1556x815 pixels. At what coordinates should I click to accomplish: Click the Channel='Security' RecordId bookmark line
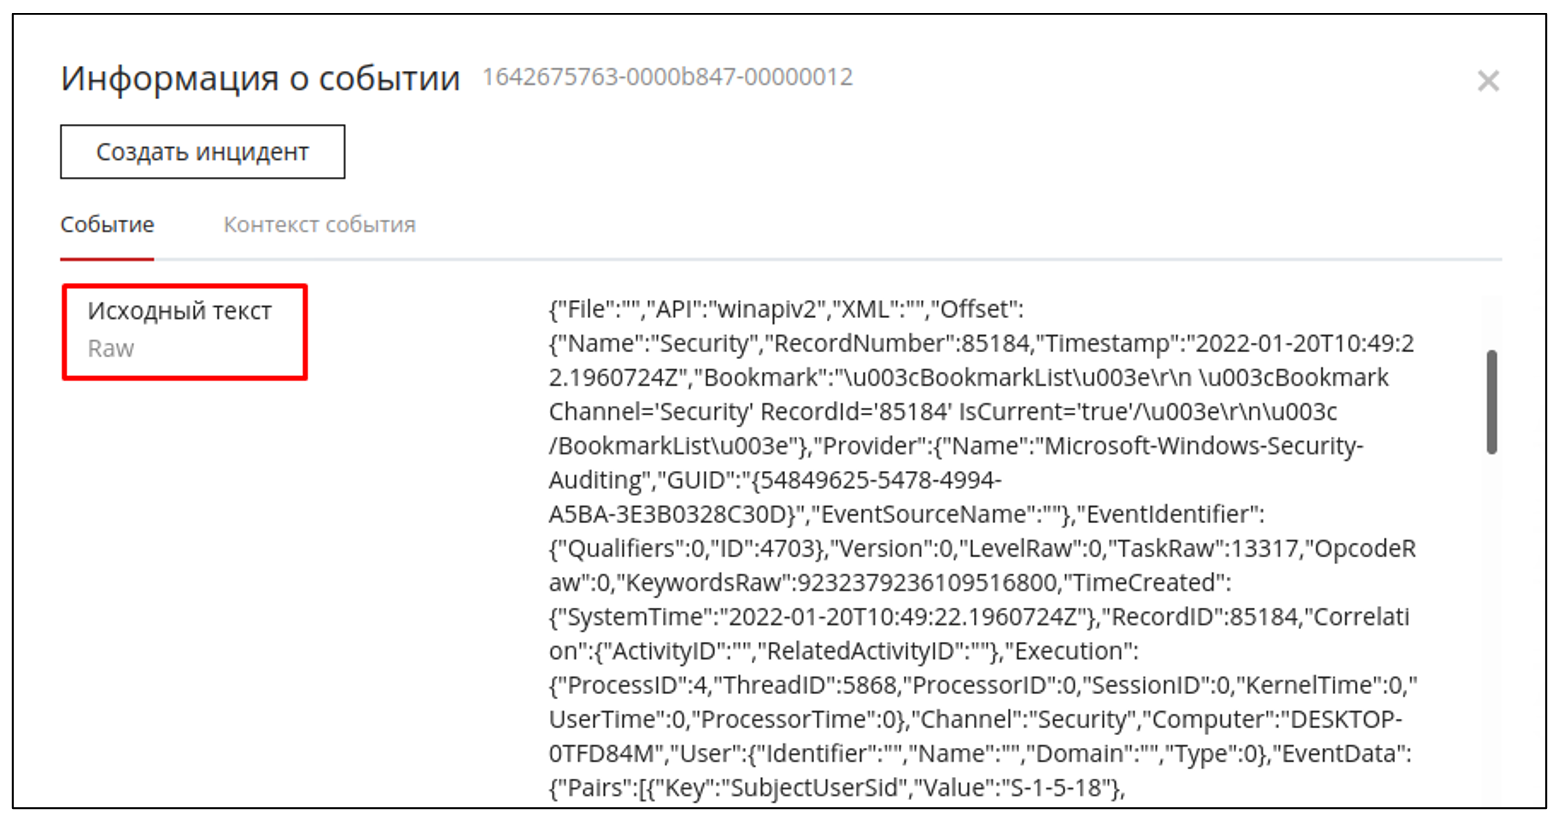pos(942,412)
